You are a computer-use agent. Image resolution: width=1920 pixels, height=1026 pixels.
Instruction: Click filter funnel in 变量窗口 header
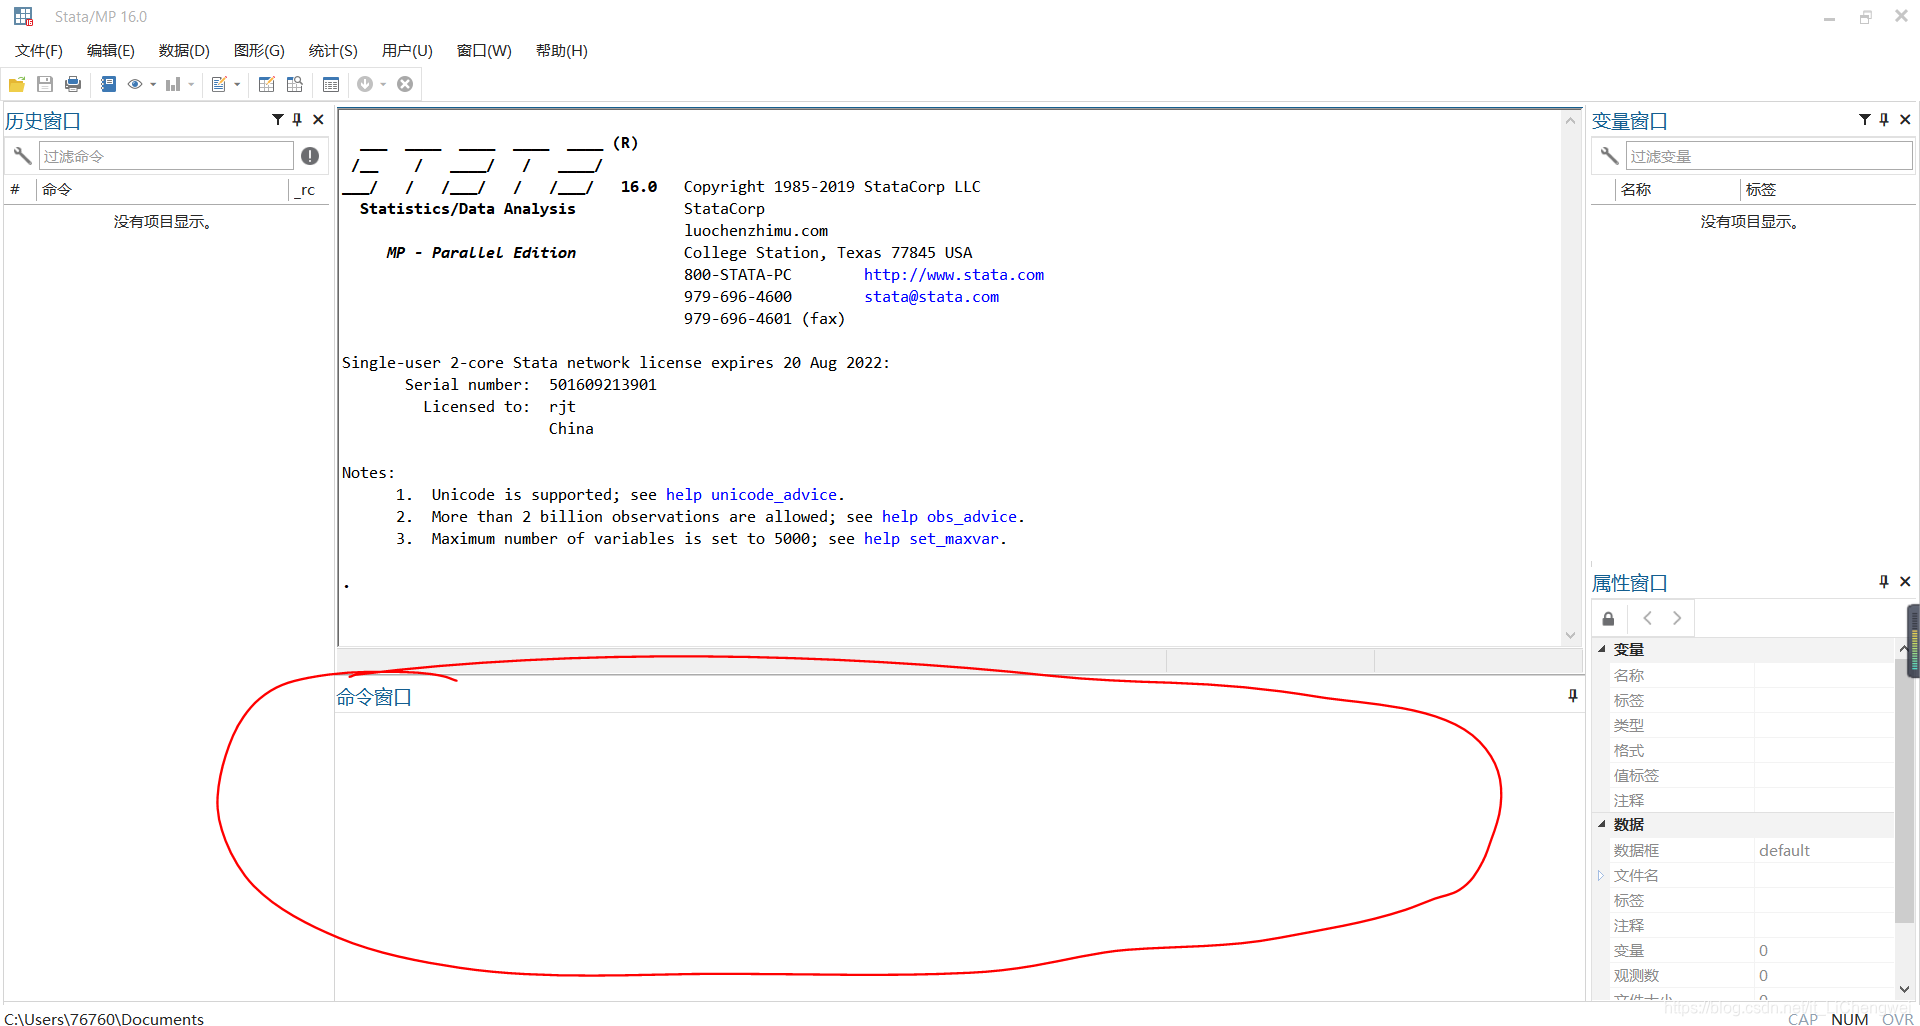pyautogui.click(x=1865, y=119)
